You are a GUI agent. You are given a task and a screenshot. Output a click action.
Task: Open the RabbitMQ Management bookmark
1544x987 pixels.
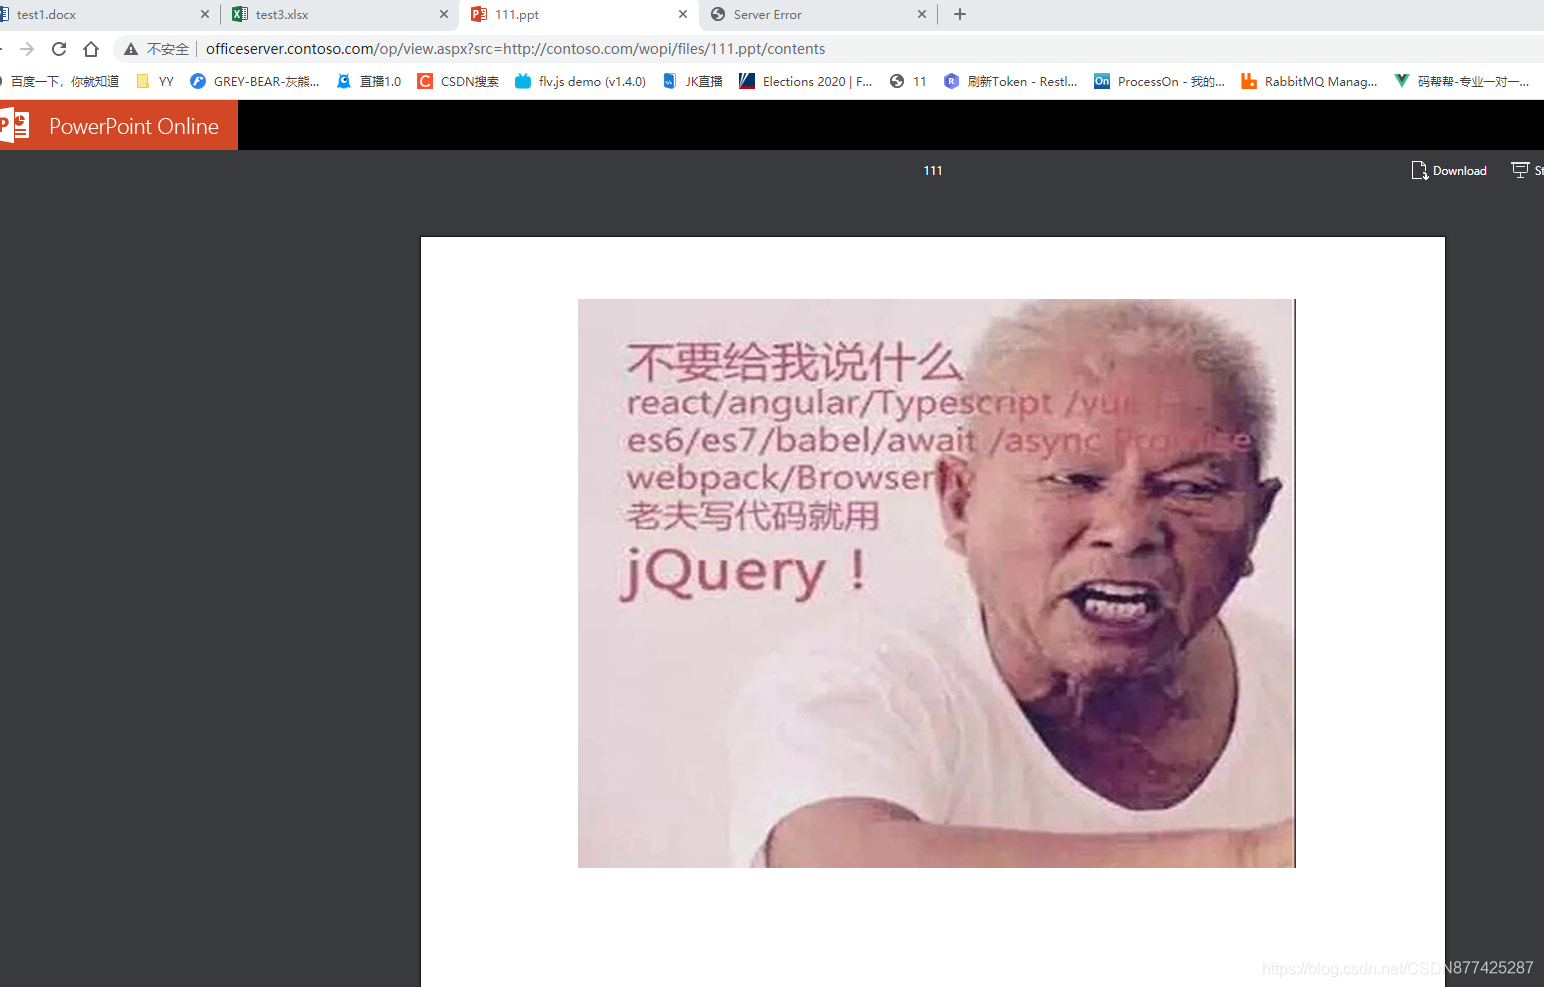[x=1309, y=82]
